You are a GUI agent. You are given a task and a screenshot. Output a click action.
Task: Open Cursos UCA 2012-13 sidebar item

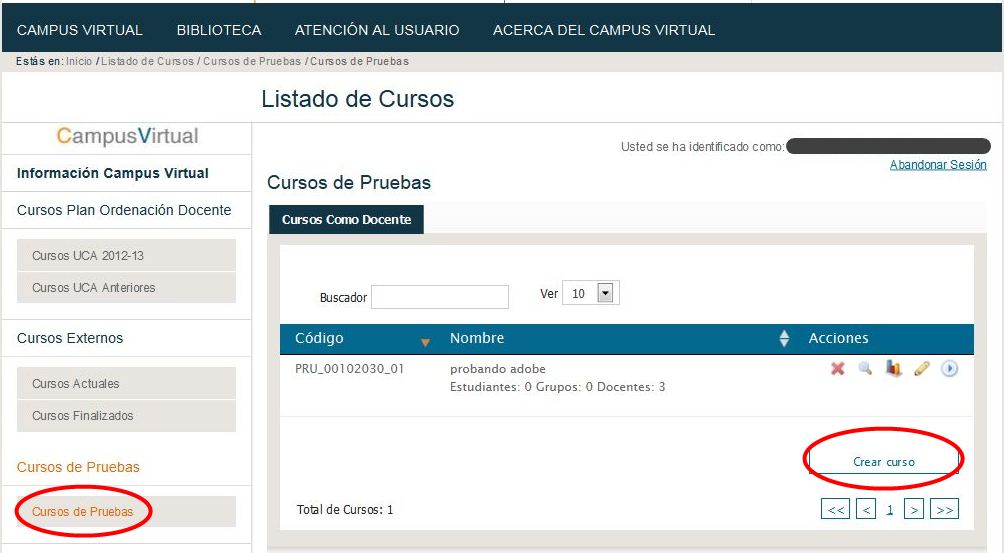tap(126, 255)
